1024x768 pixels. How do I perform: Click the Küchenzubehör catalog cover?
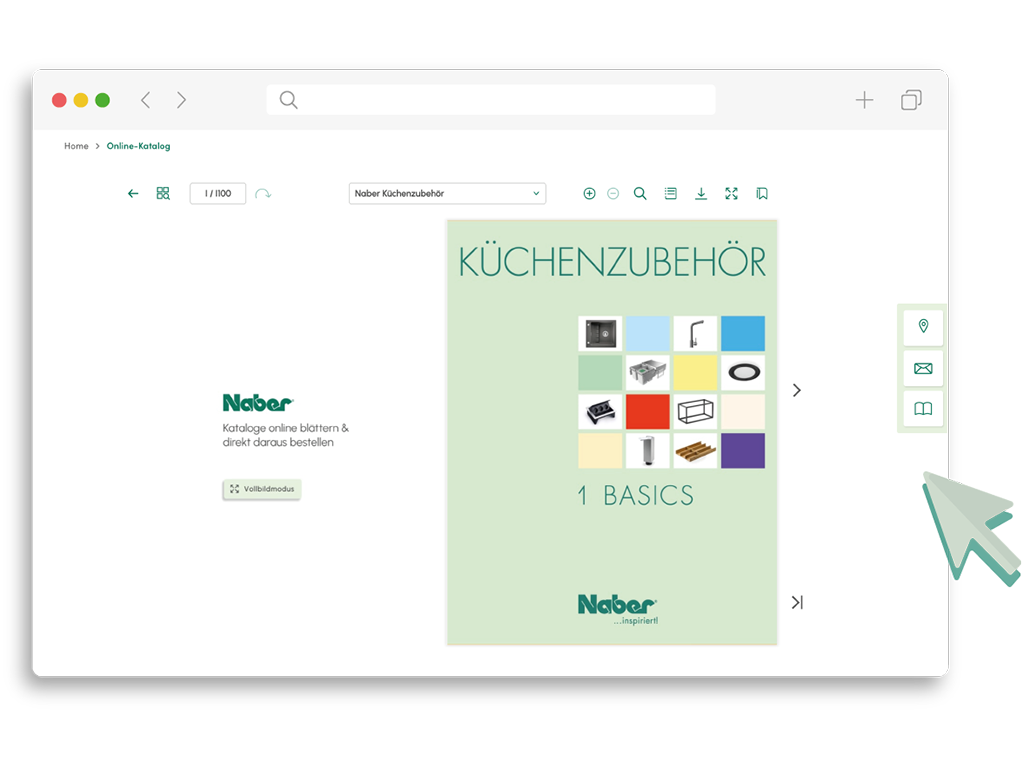(x=612, y=432)
